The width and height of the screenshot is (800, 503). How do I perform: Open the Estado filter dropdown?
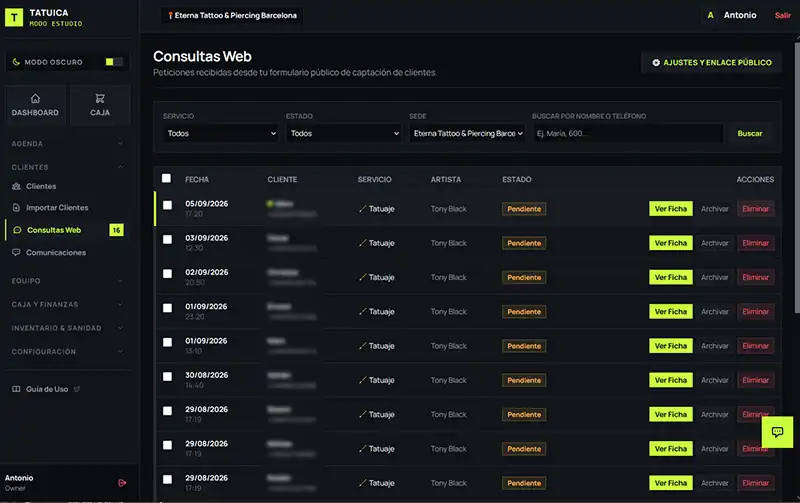(344, 133)
